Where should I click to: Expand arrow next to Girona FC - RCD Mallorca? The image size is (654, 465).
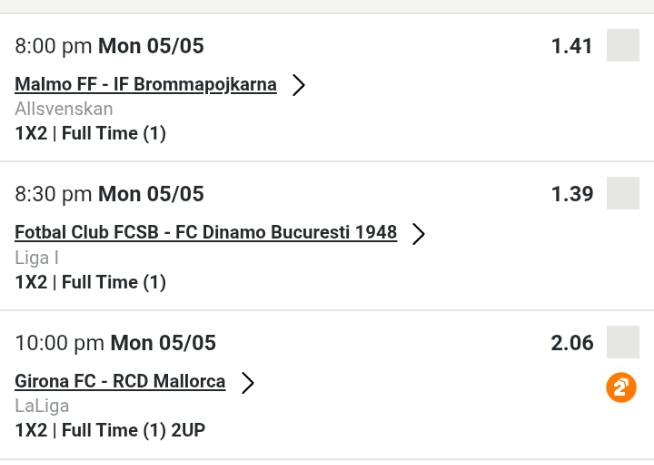point(246,382)
